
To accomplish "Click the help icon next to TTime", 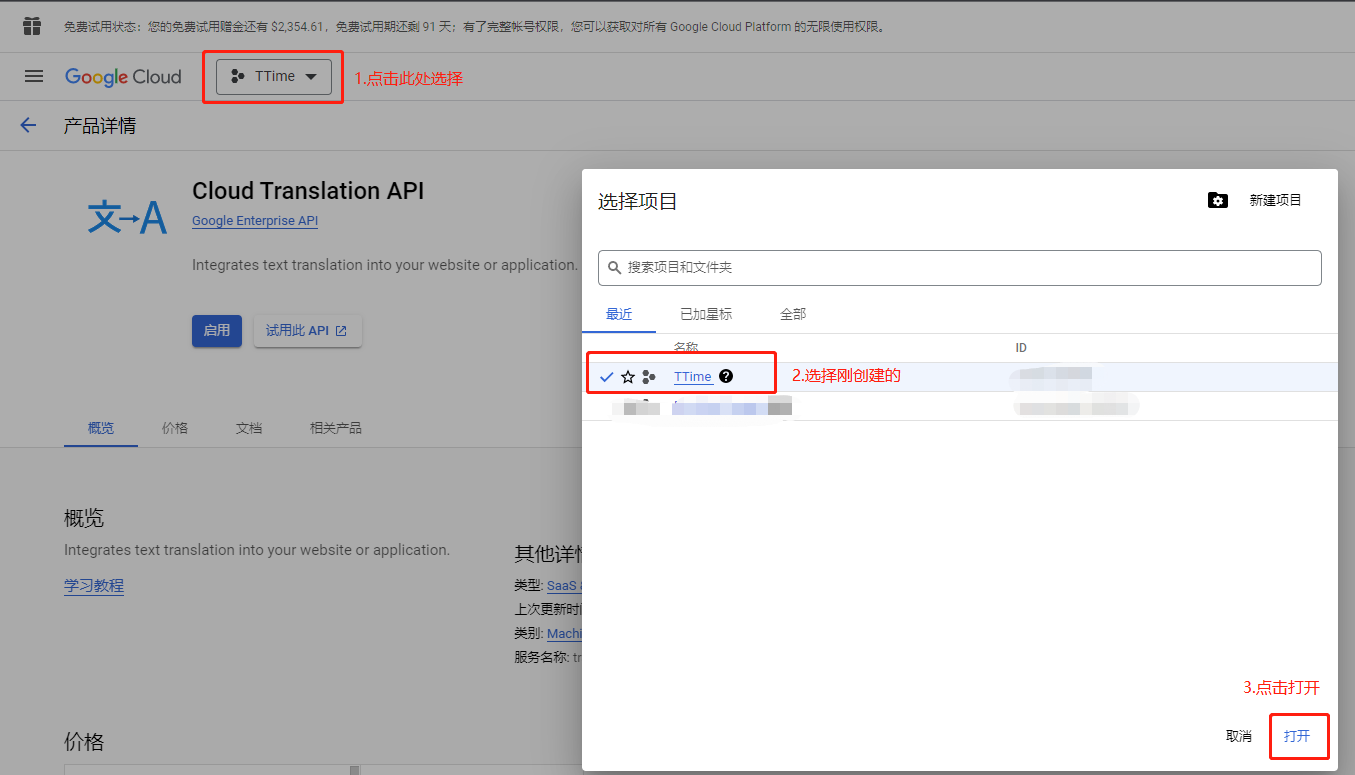I will click(x=726, y=376).
